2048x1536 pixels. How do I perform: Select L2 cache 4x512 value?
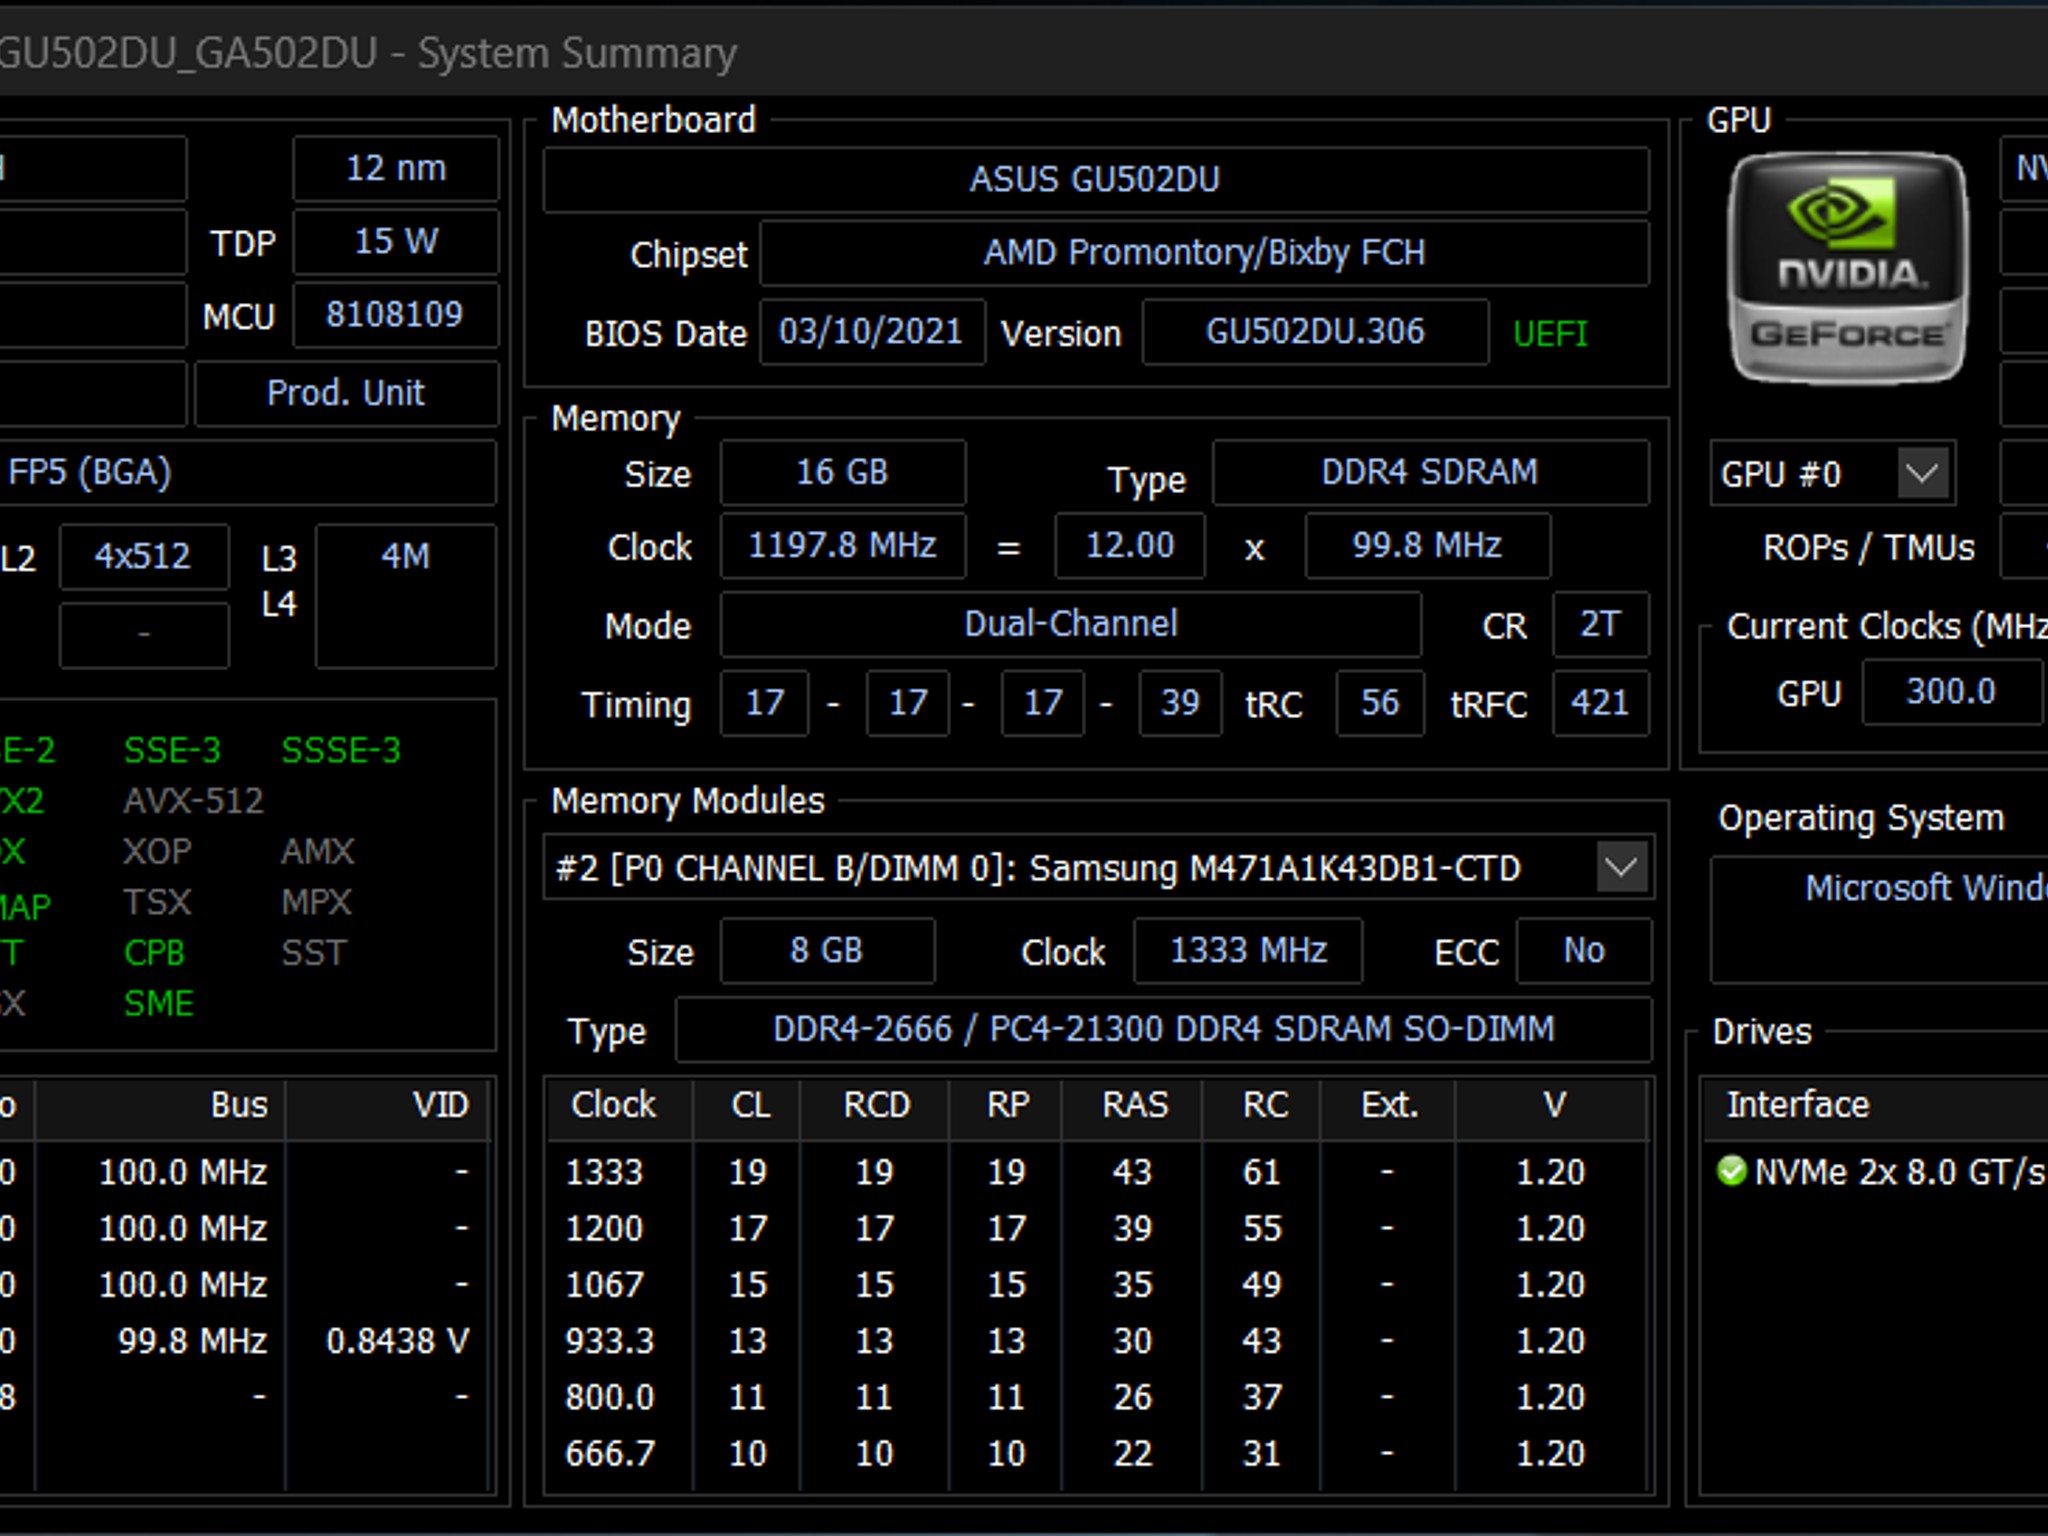(144, 556)
